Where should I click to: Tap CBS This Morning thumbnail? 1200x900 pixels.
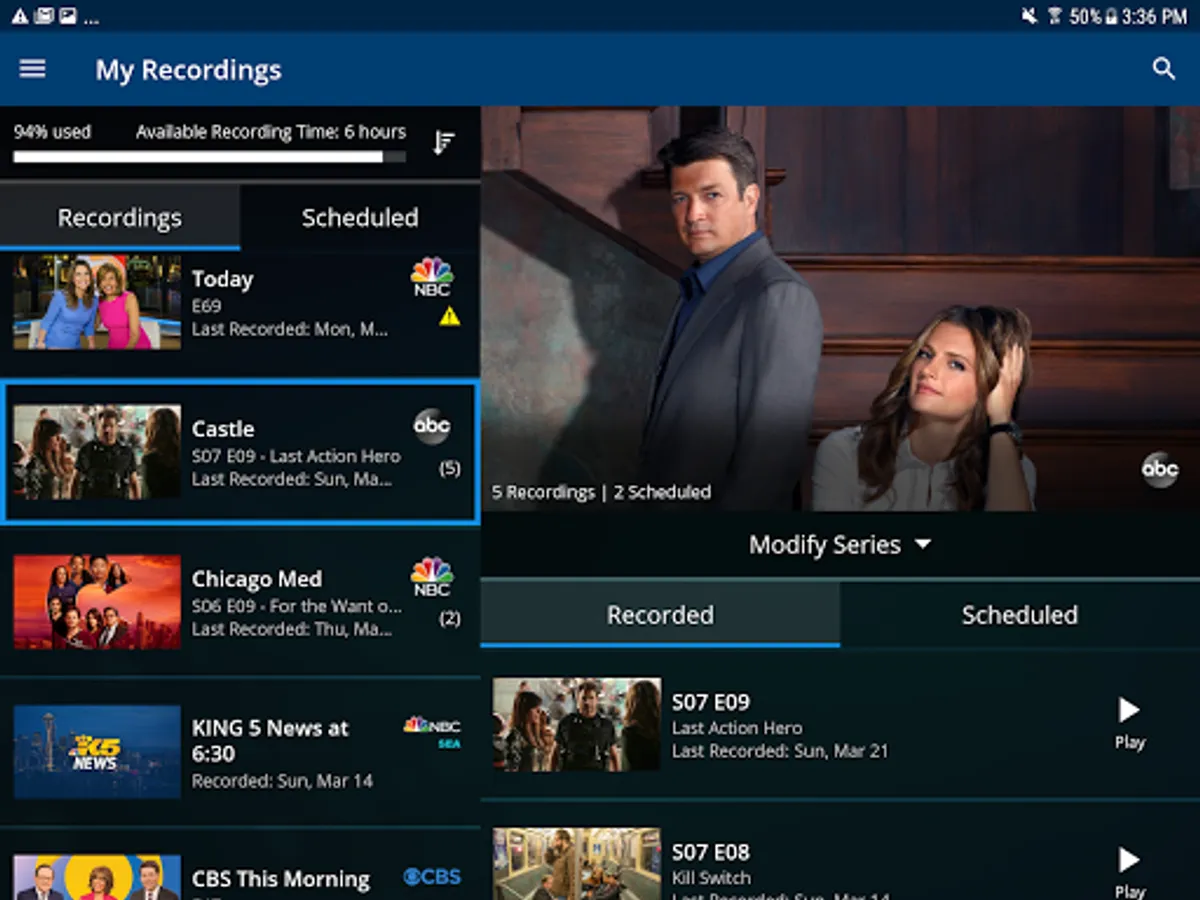[97, 877]
